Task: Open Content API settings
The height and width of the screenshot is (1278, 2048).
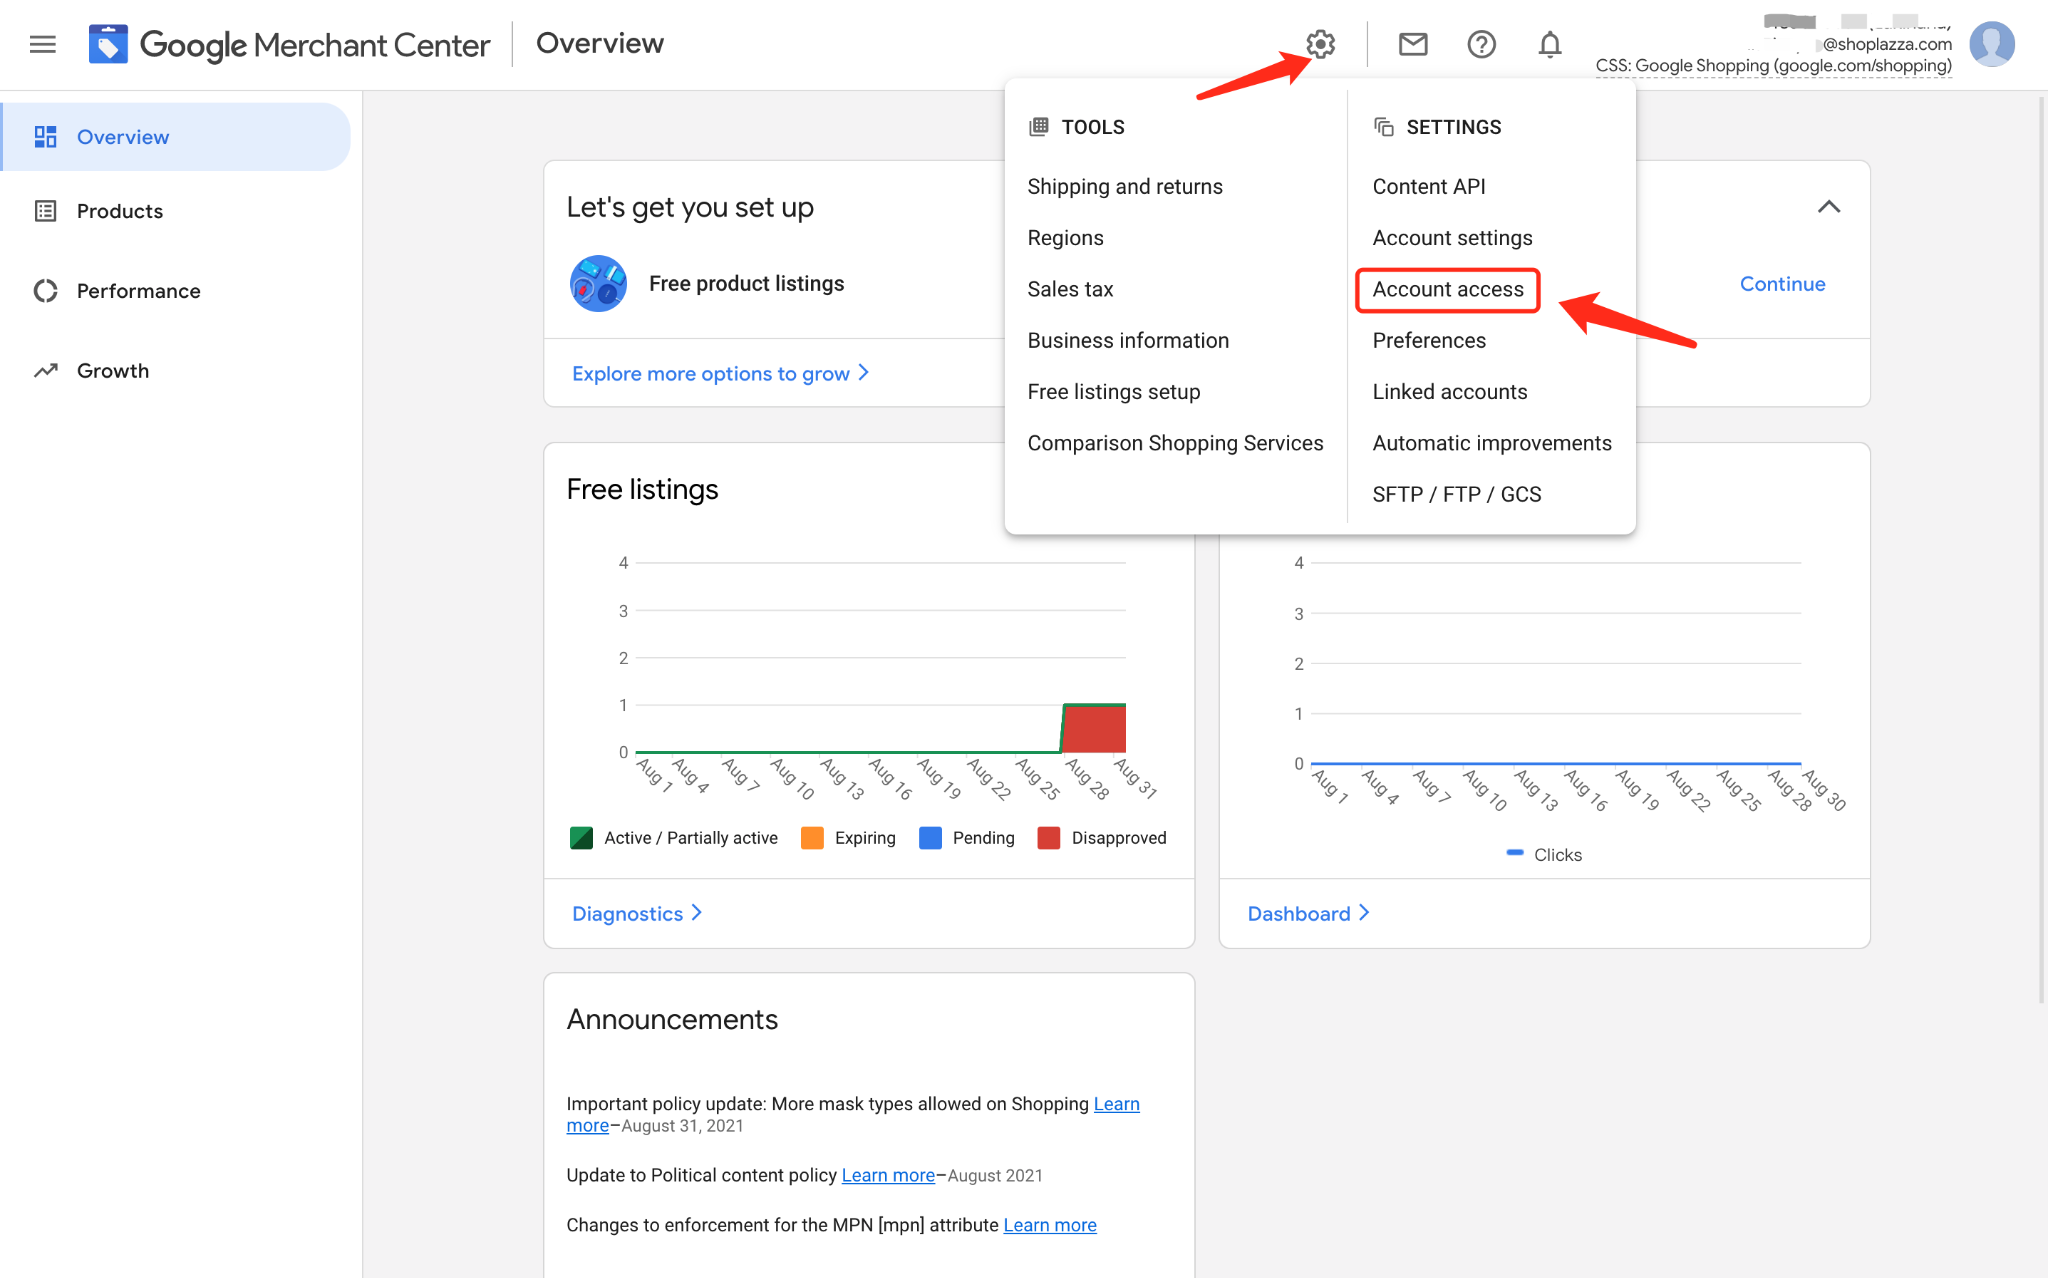Action: [1429, 187]
